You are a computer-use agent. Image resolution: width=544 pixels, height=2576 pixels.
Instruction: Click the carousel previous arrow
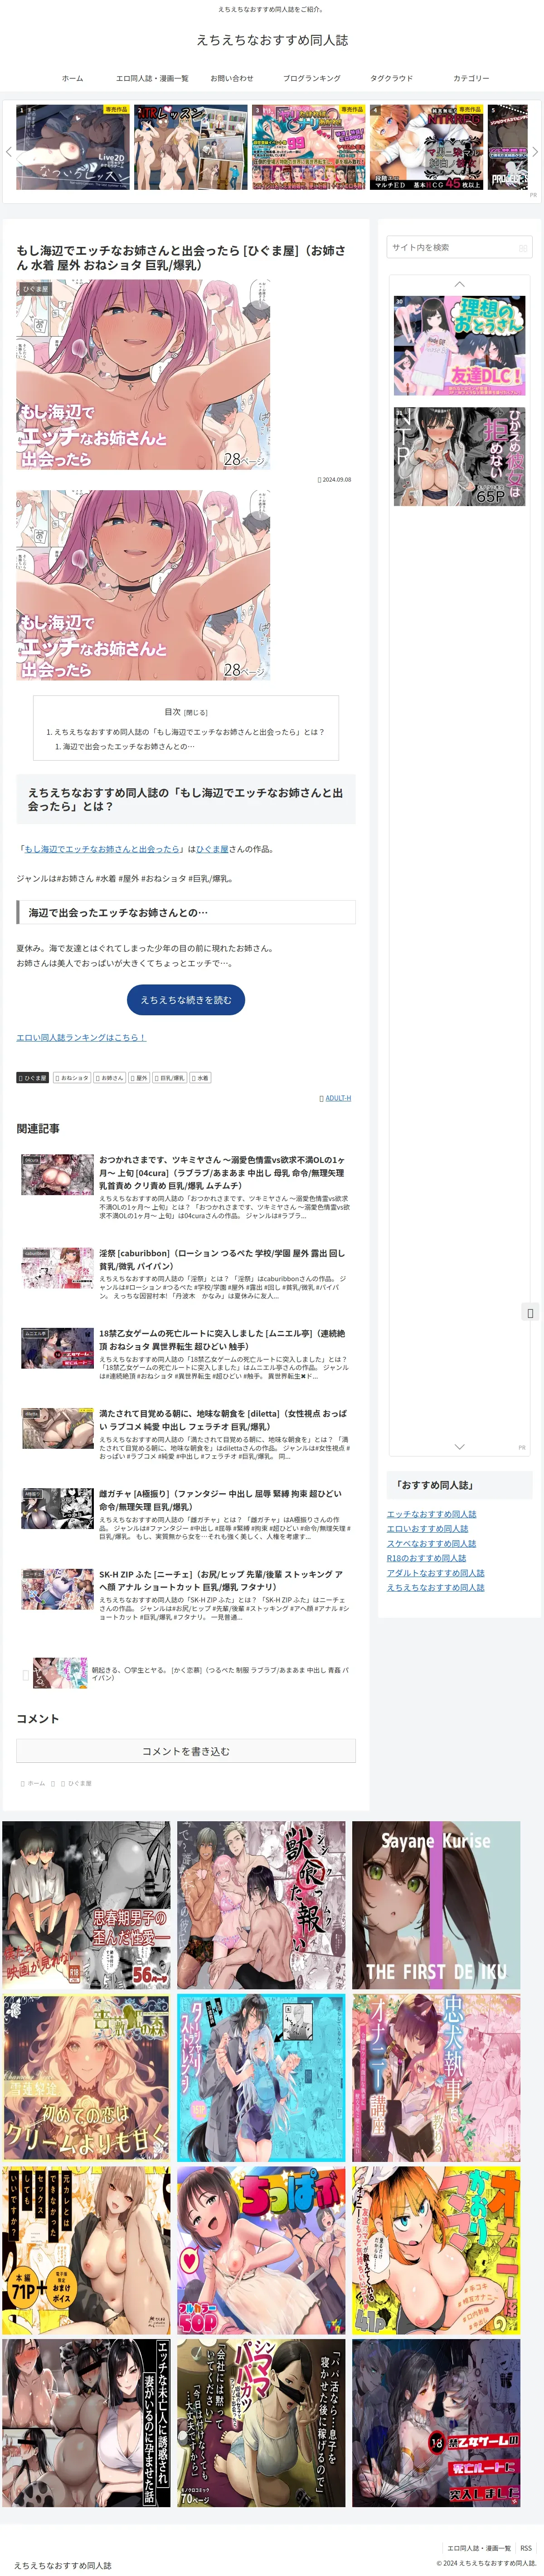[9, 152]
